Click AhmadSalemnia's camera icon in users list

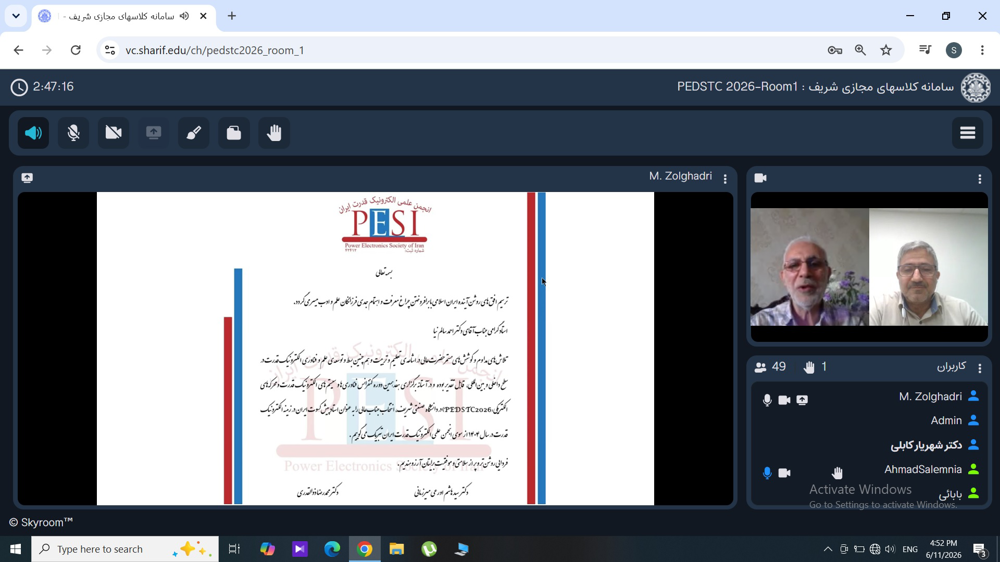784,473
